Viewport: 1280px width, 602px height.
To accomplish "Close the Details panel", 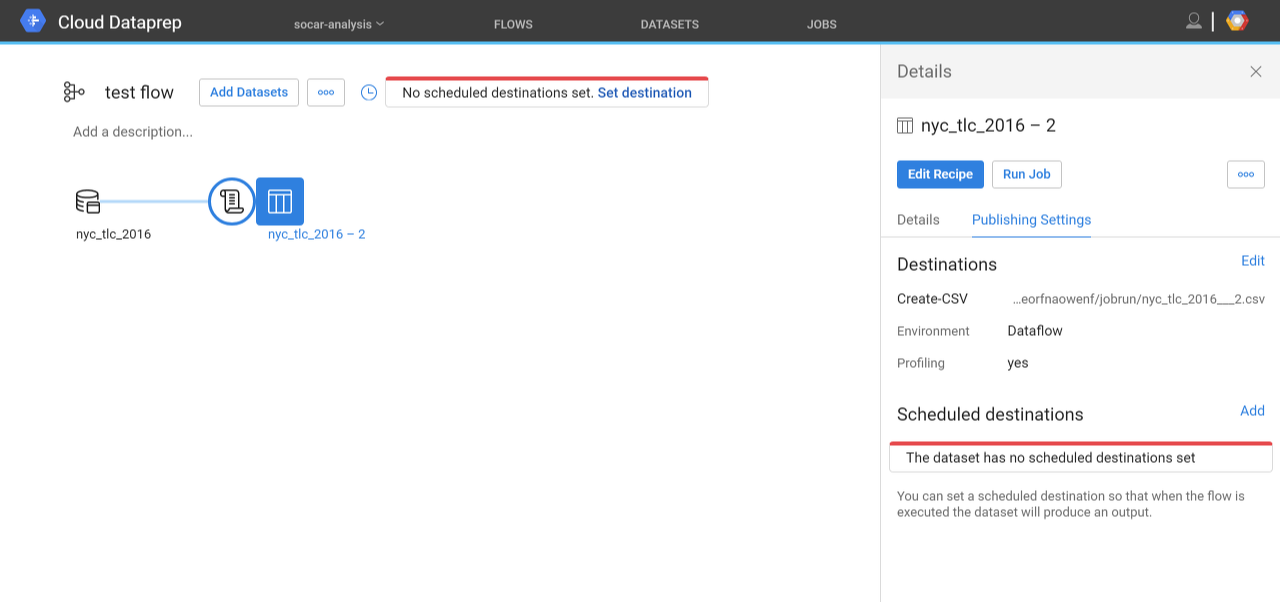I will pos(1256,71).
